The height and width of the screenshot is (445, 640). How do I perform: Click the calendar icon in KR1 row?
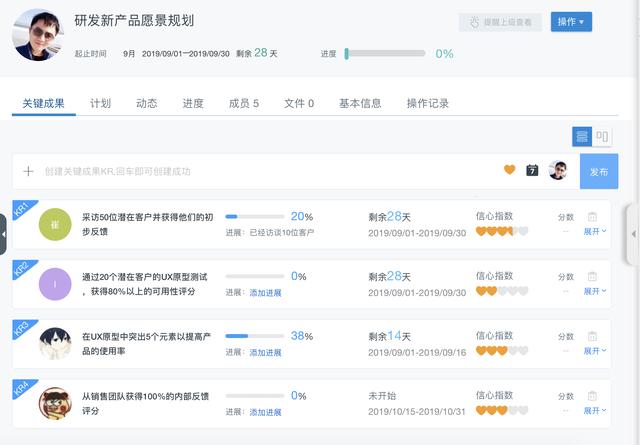pyautogui.click(x=592, y=216)
